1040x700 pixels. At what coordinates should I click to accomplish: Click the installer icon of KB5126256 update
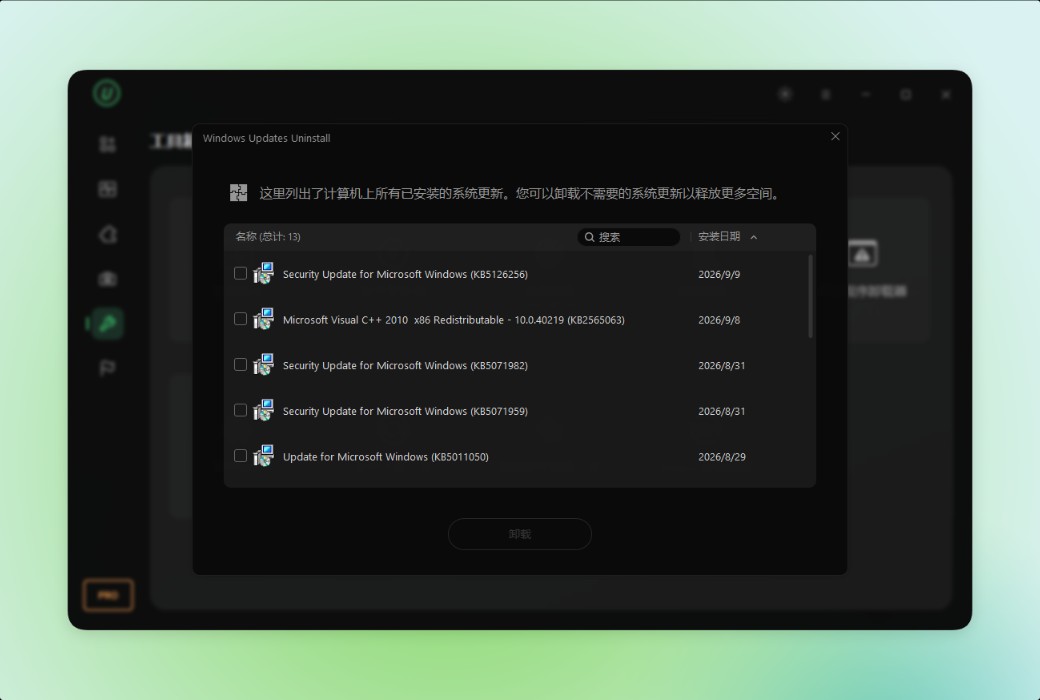(x=263, y=273)
